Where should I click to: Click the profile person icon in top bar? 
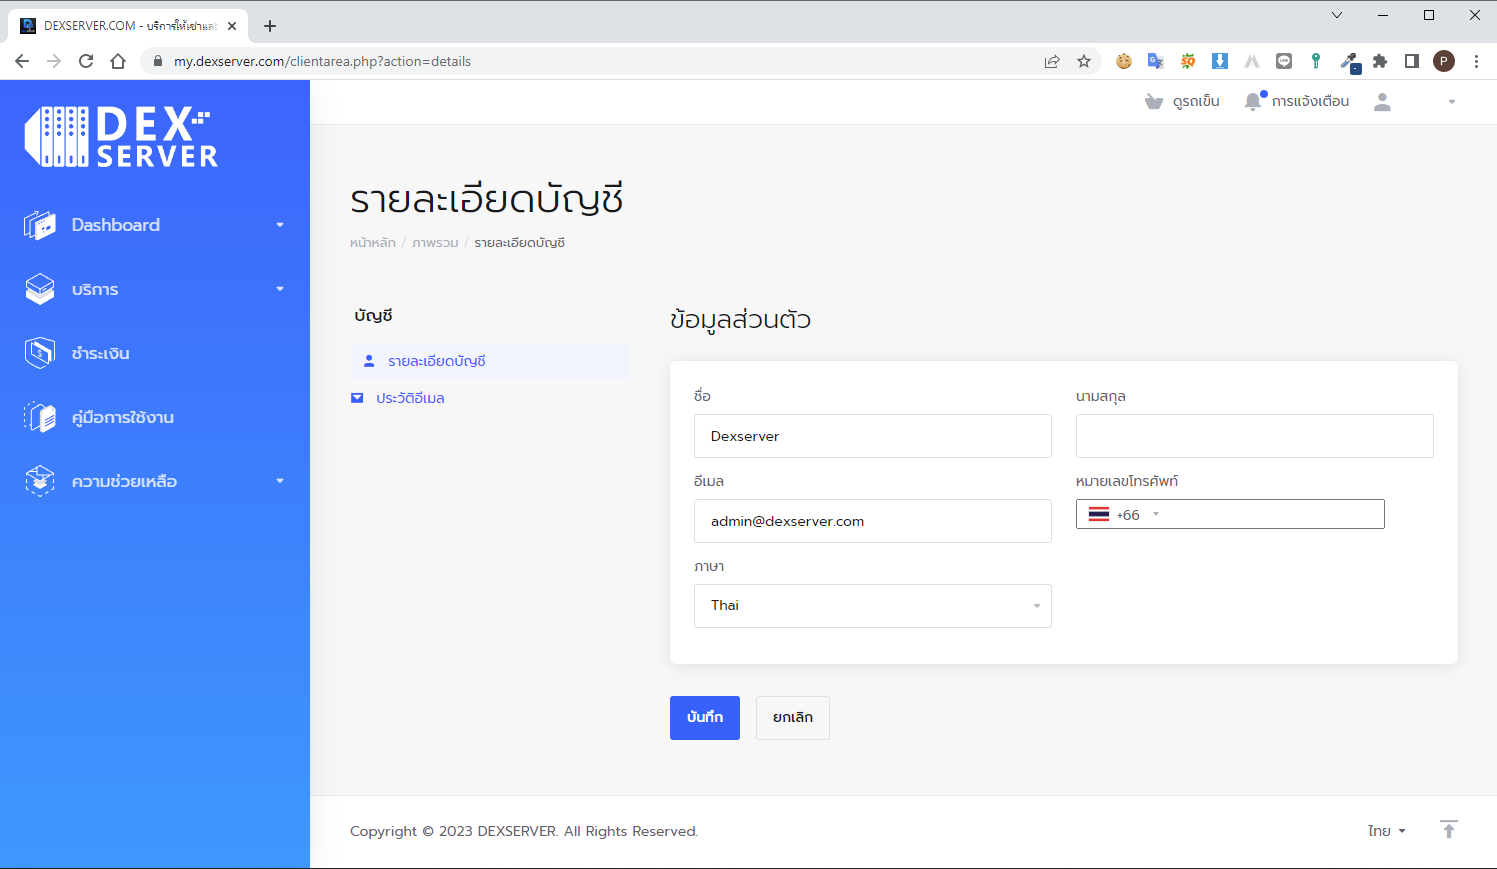[x=1382, y=100]
